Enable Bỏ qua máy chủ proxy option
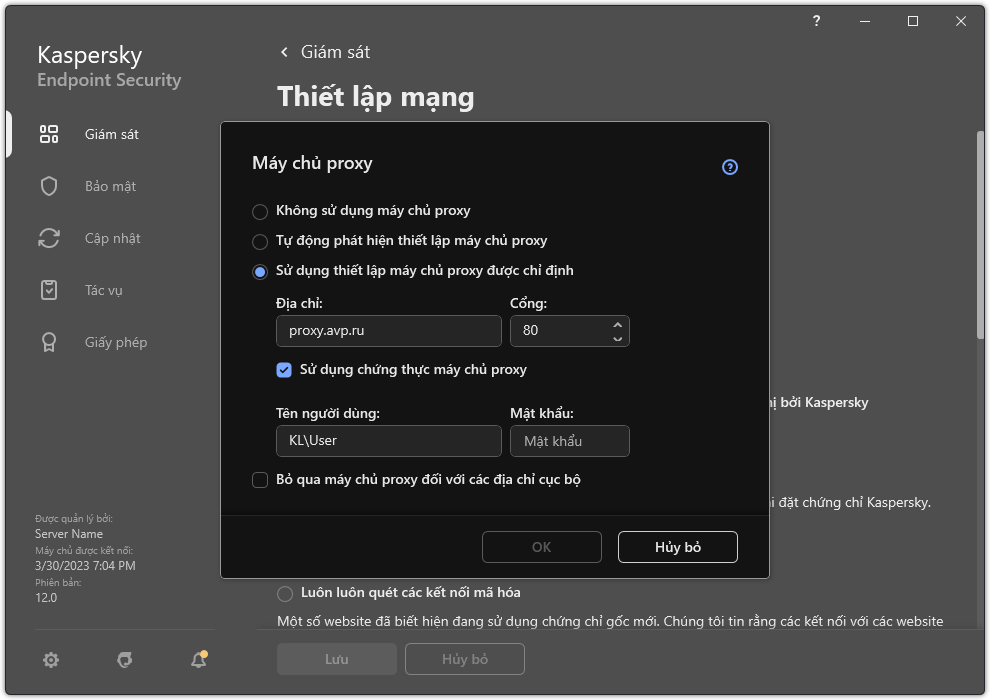This screenshot has height=700, width=990. point(259,480)
